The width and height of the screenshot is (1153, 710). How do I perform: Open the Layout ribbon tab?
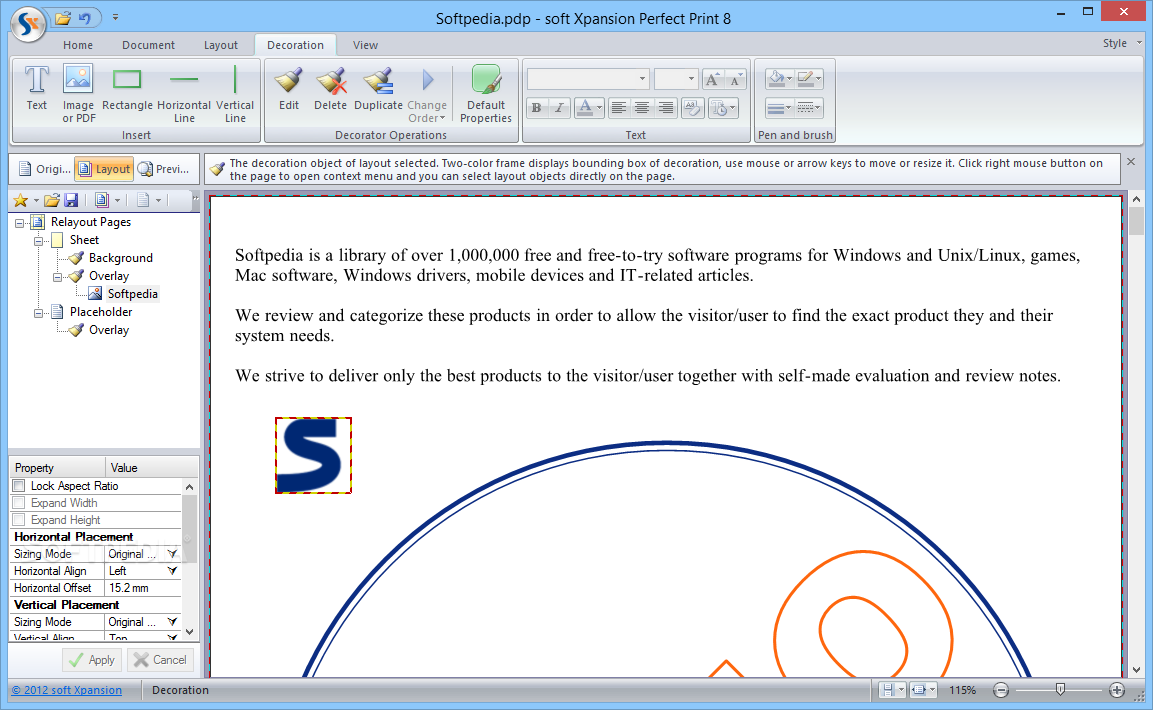click(x=221, y=45)
